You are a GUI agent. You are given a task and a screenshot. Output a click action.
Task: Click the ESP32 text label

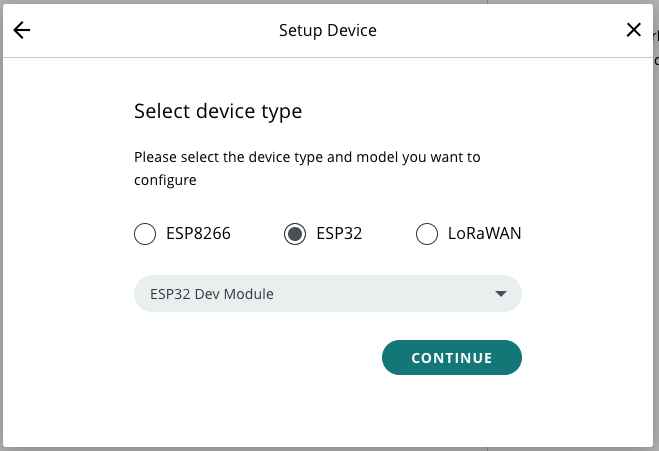339,234
